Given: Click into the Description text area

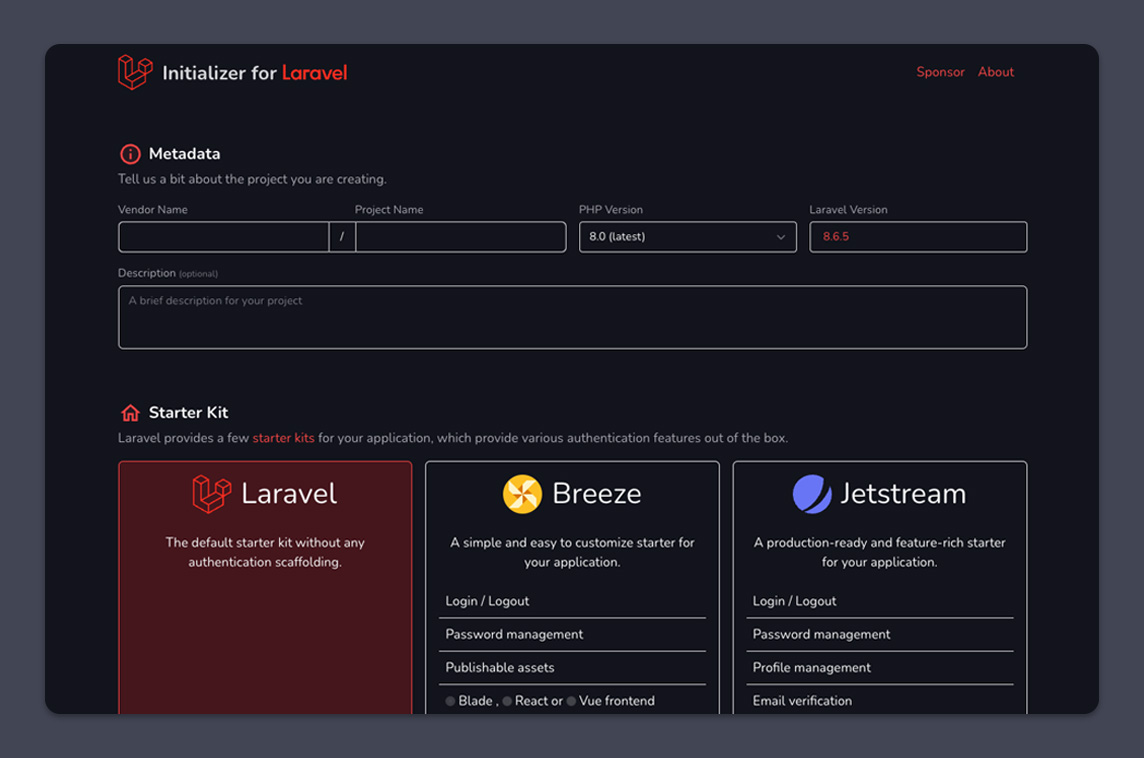Looking at the screenshot, I should (x=573, y=317).
